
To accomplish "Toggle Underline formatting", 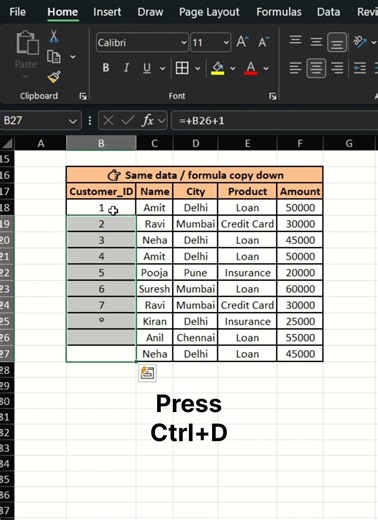I will pyautogui.click(x=147, y=68).
